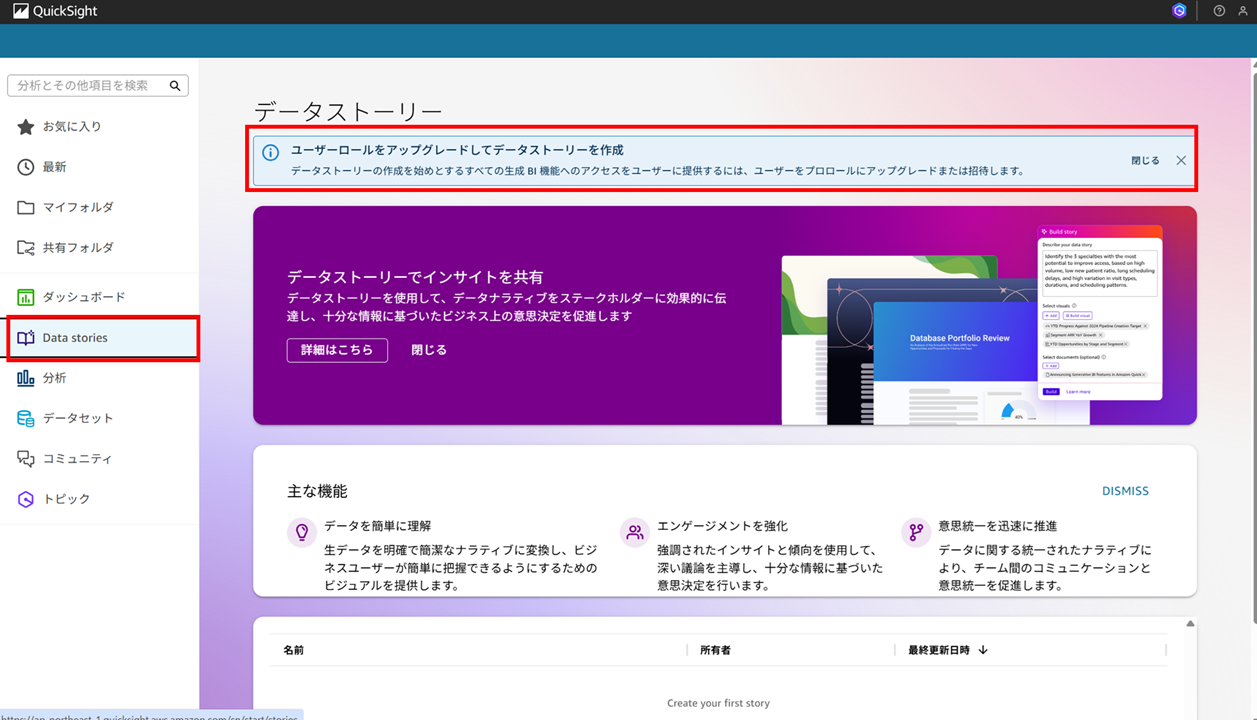
Task: Click the 主な機能 heading
Action: coord(317,491)
